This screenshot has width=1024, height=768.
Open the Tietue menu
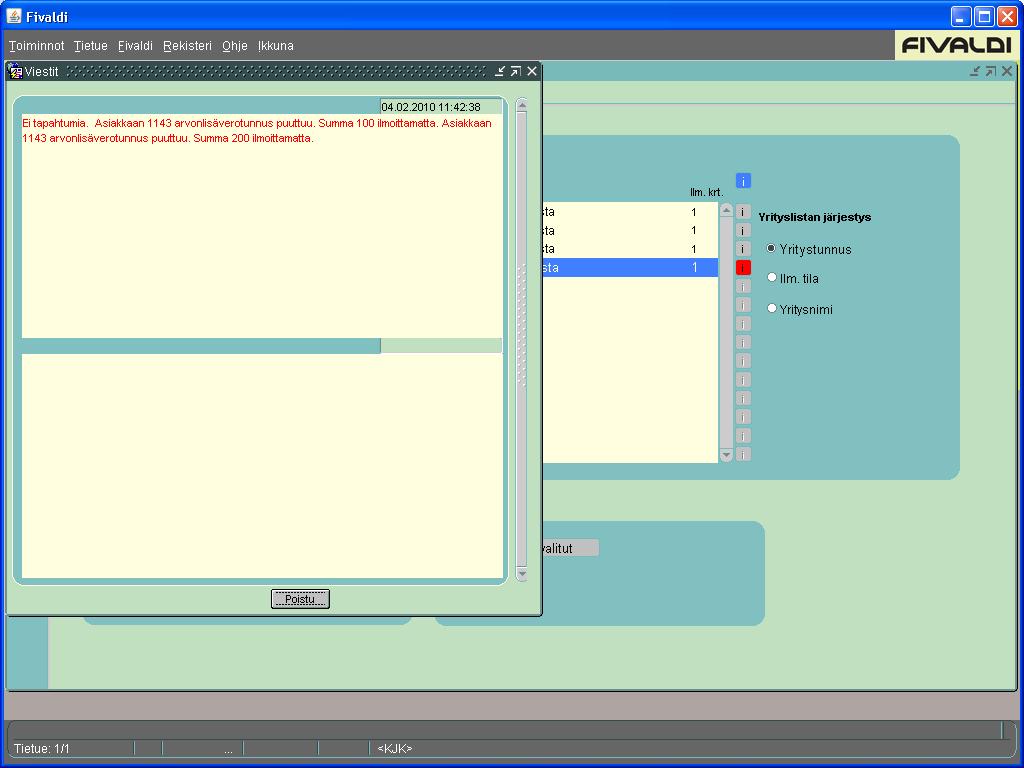pyautogui.click(x=90, y=46)
